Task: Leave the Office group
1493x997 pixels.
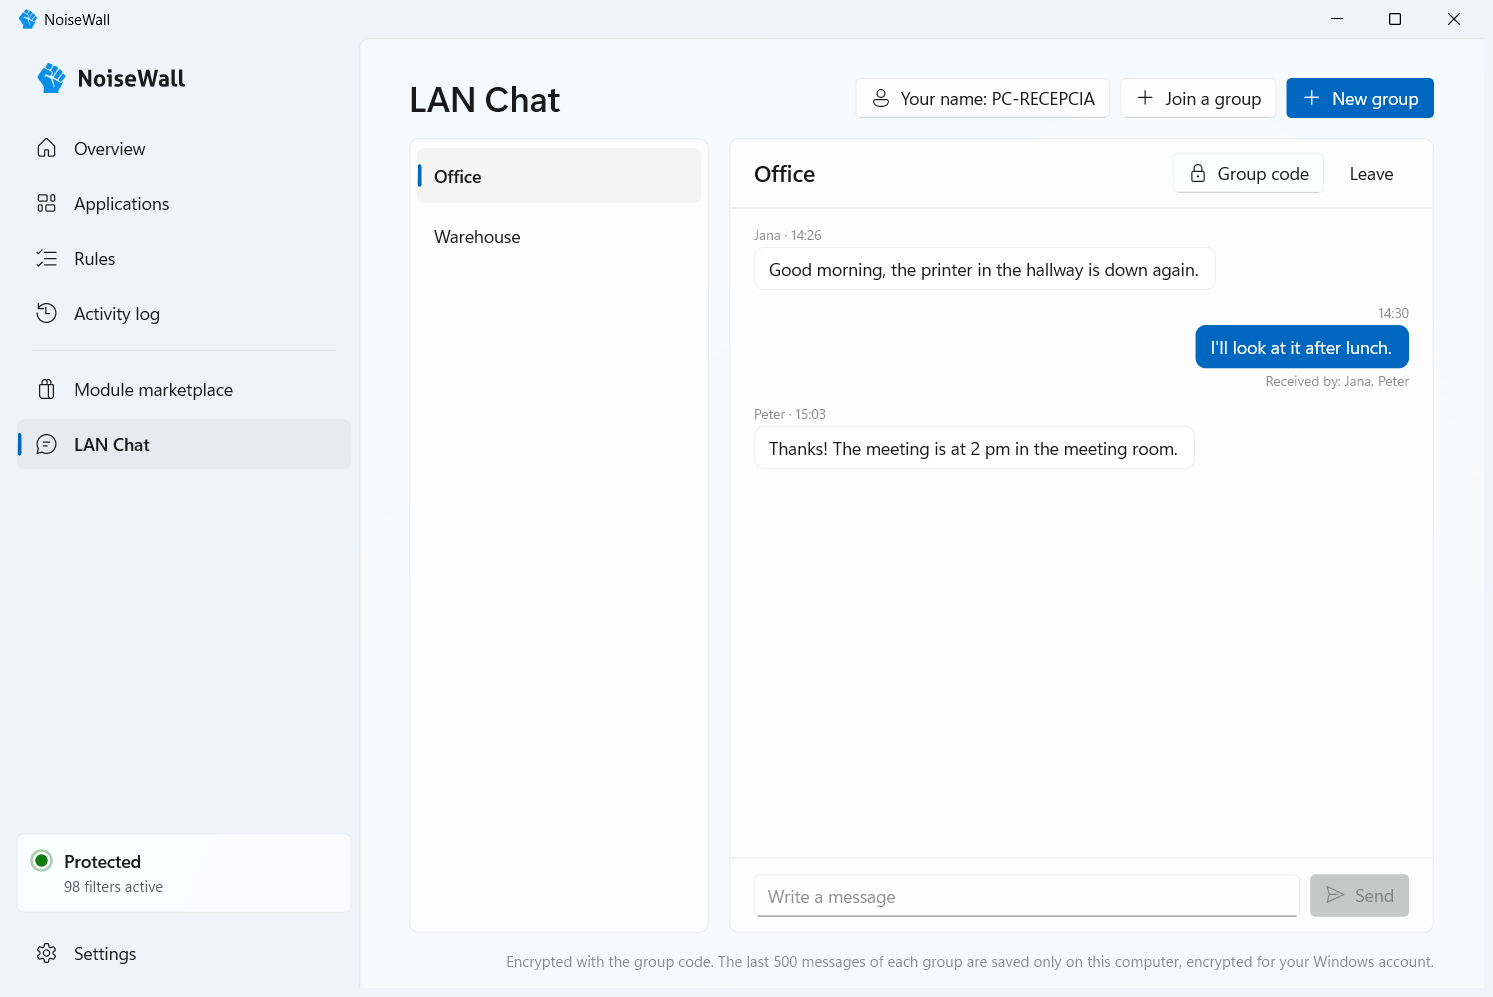Action: point(1371,174)
